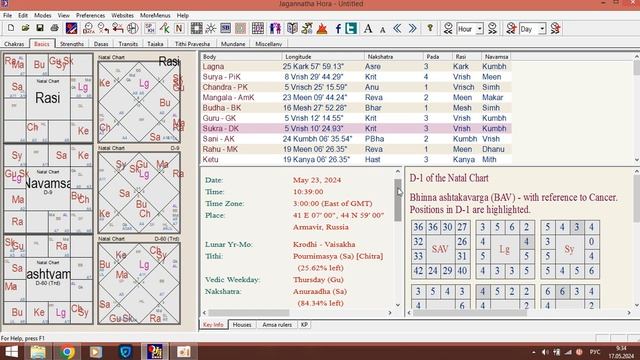Image resolution: width=640 pixels, height=360 pixels.
Task: Select the Lagna row in body table
Action: (356, 67)
